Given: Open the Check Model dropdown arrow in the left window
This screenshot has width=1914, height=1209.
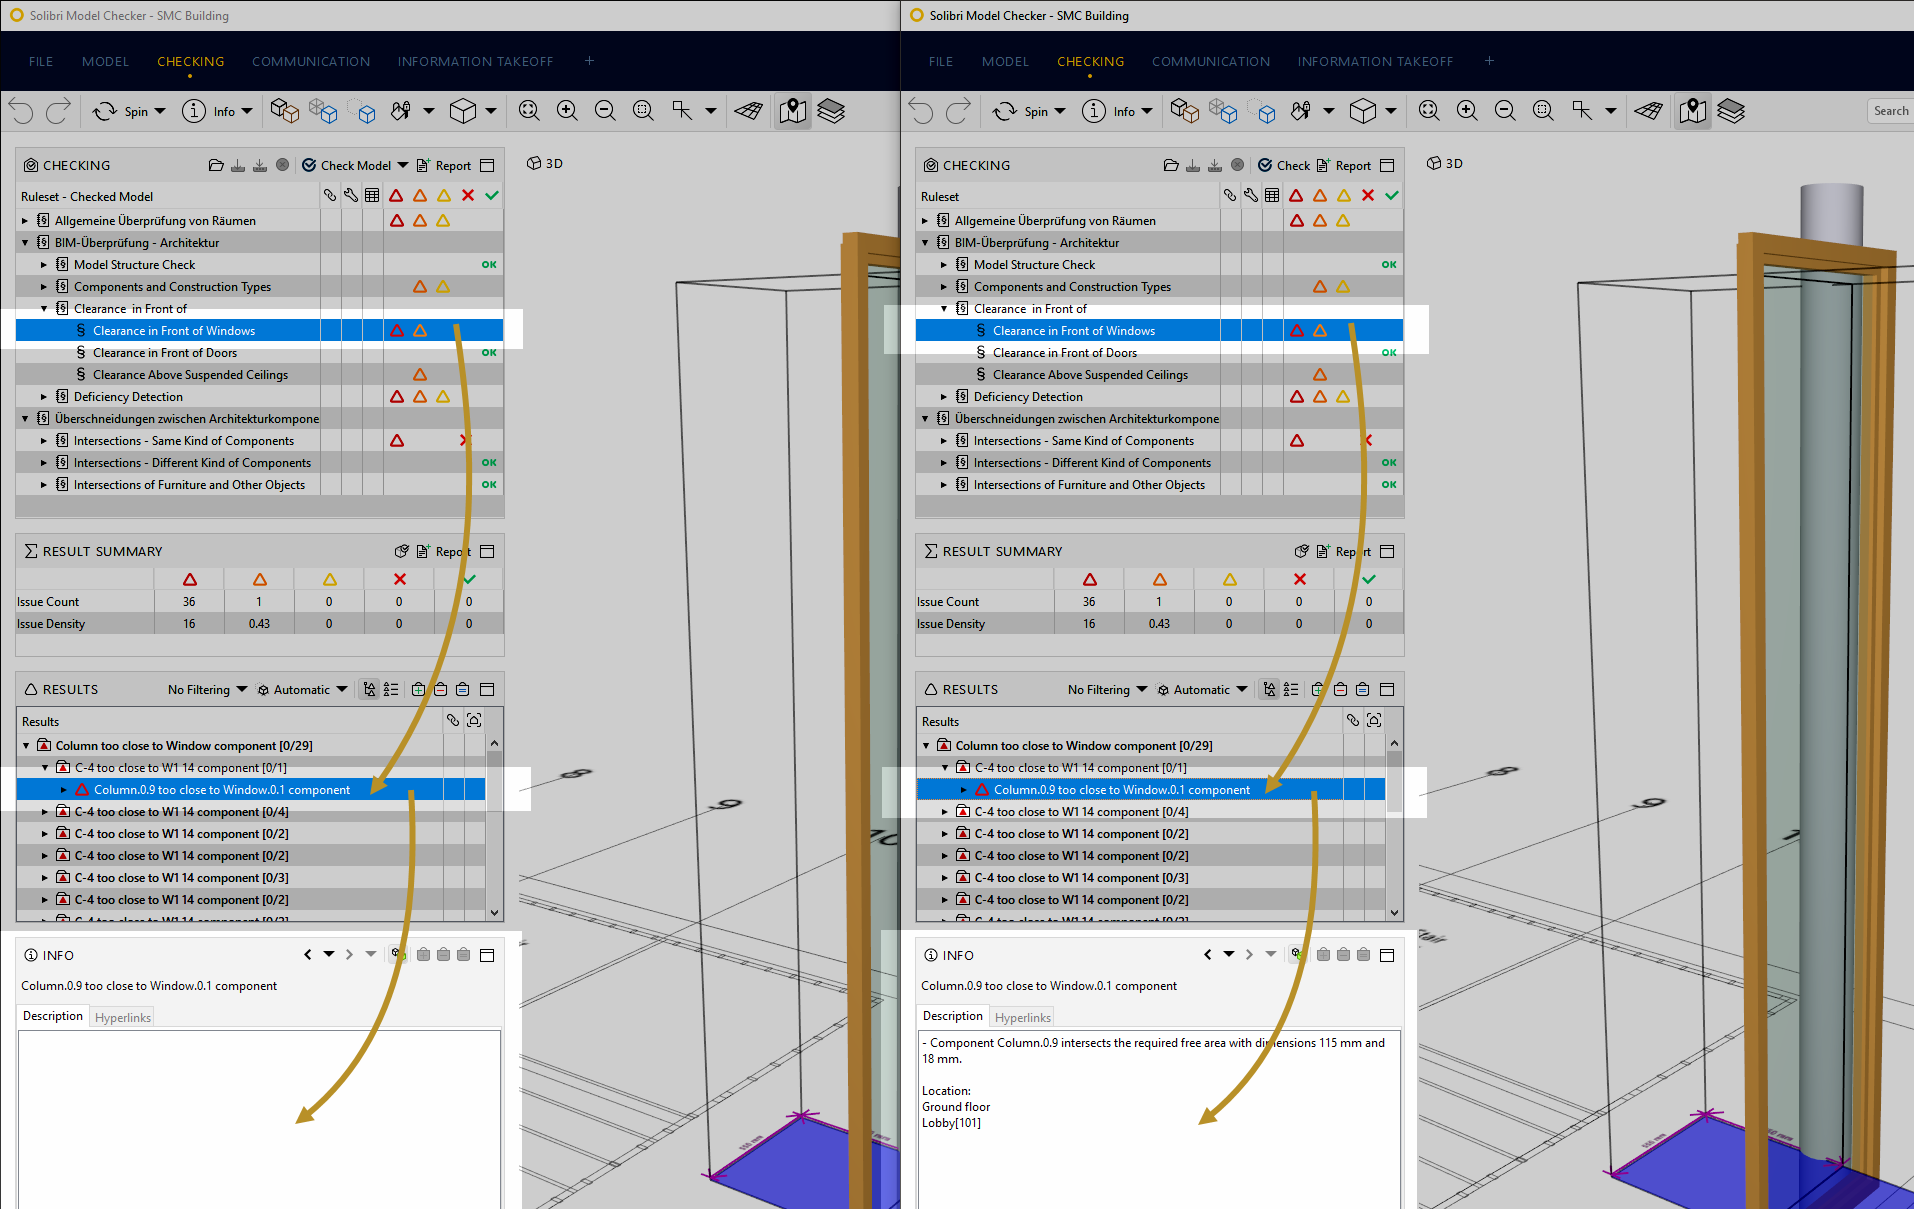Looking at the screenshot, I should [x=403, y=165].
